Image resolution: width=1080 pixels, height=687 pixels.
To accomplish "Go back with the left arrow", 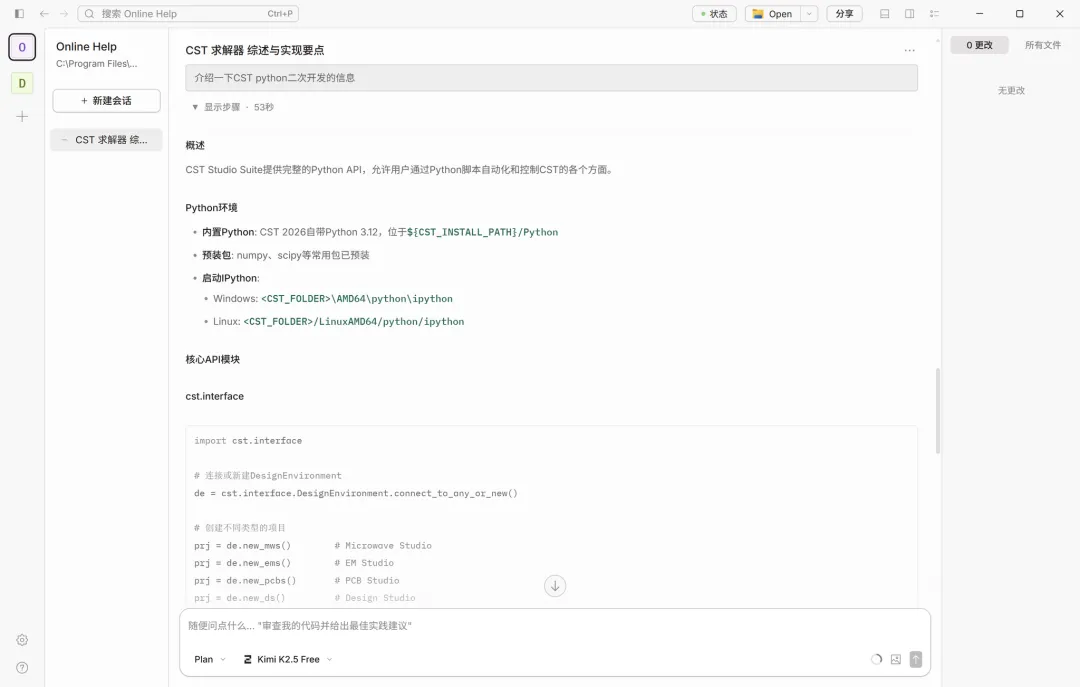I will 44,14.
